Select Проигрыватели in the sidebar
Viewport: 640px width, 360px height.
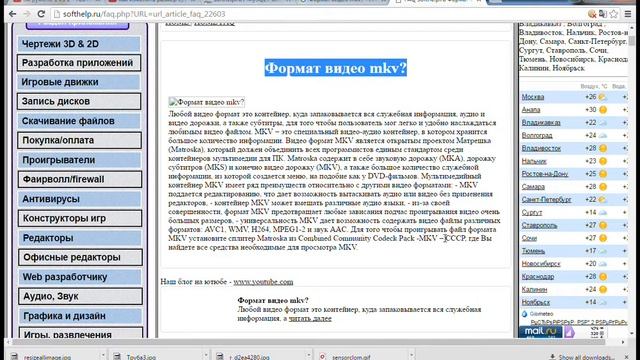[80, 160]
